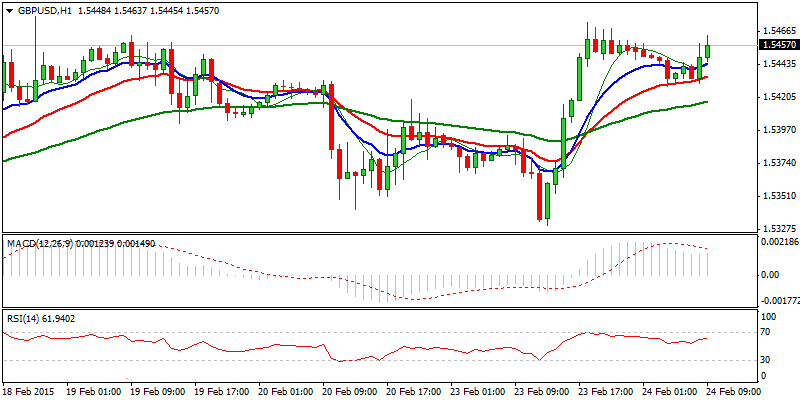Click the 24 Feb 09:00 time label
The image size is (800, 400).
pyautogui.click(x=733, y=391)
